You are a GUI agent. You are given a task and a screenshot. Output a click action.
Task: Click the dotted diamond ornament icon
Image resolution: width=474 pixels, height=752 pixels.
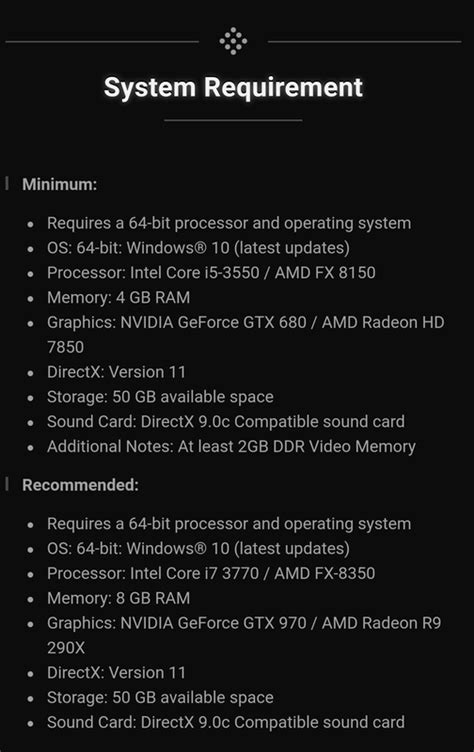click(x=233, y=41)
